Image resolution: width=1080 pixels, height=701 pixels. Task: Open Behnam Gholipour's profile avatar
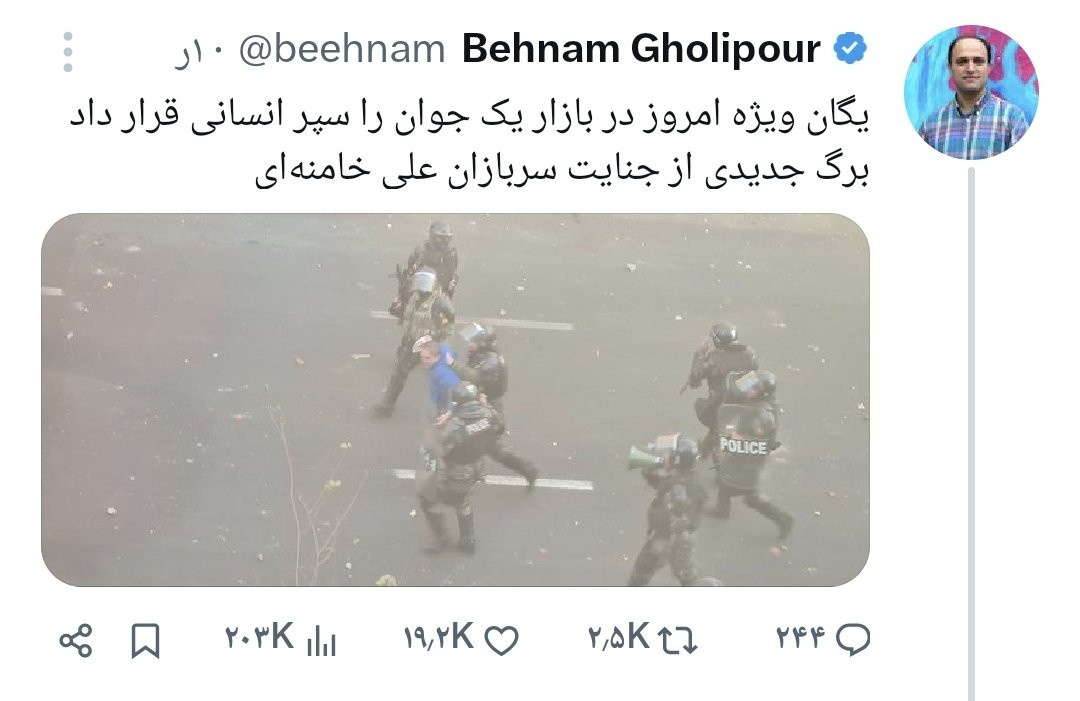coord(971,92)
